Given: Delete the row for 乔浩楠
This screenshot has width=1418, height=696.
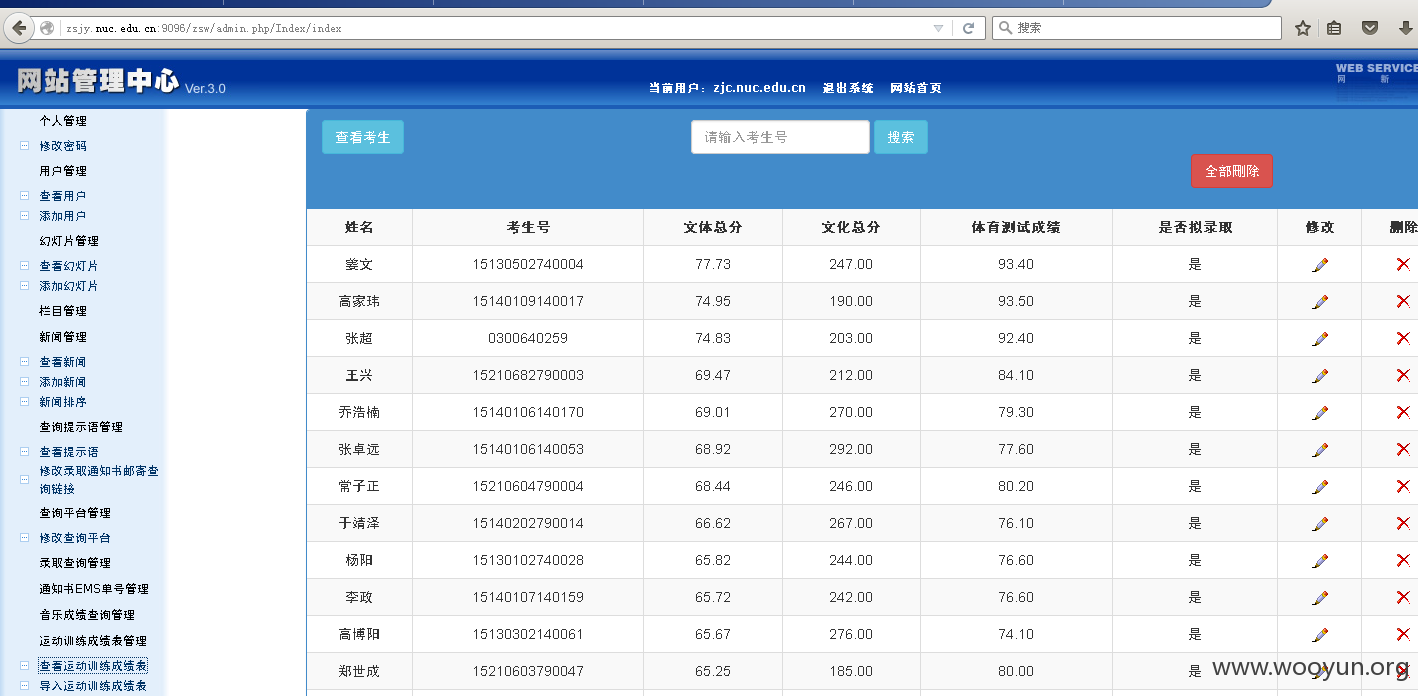Looking at the screenshot, I should 1403,412.
